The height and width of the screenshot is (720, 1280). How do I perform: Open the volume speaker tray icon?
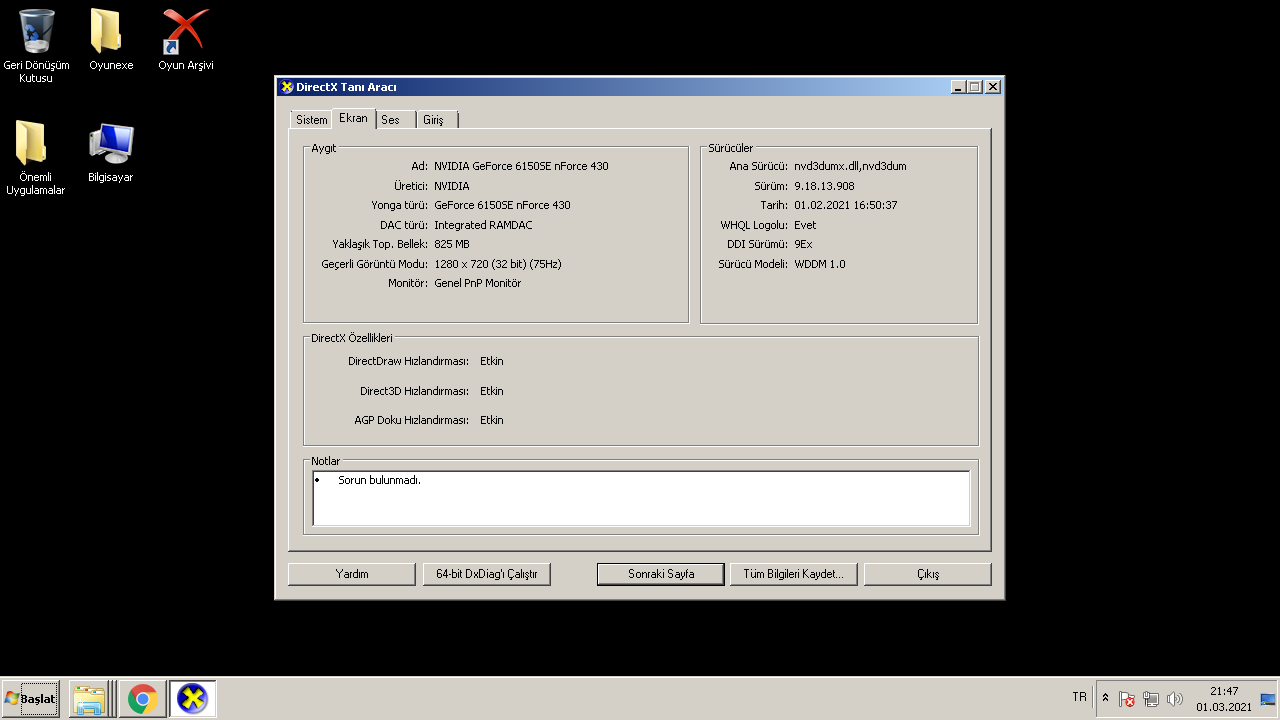coord(1175,699)
